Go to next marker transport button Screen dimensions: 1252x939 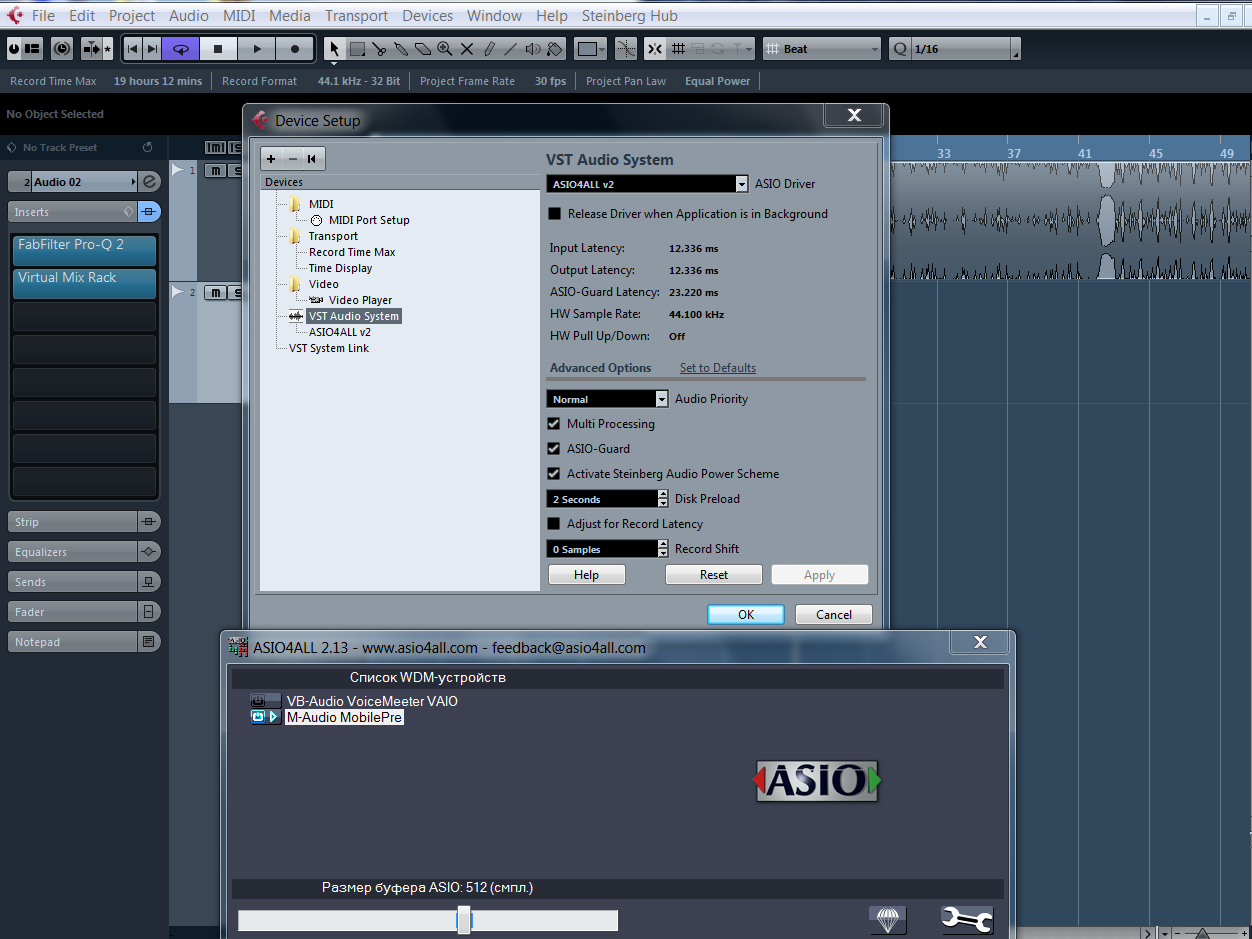[152, 48]
